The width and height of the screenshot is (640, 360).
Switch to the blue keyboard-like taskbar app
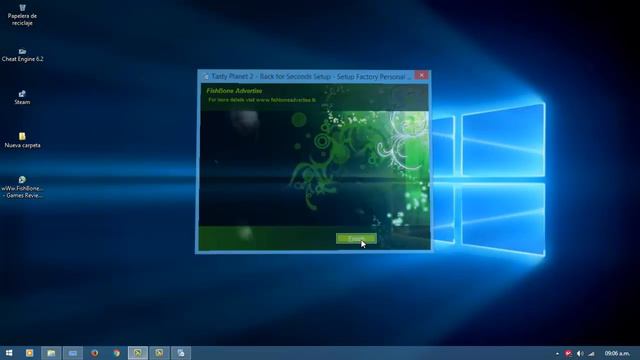pos(73,353)
